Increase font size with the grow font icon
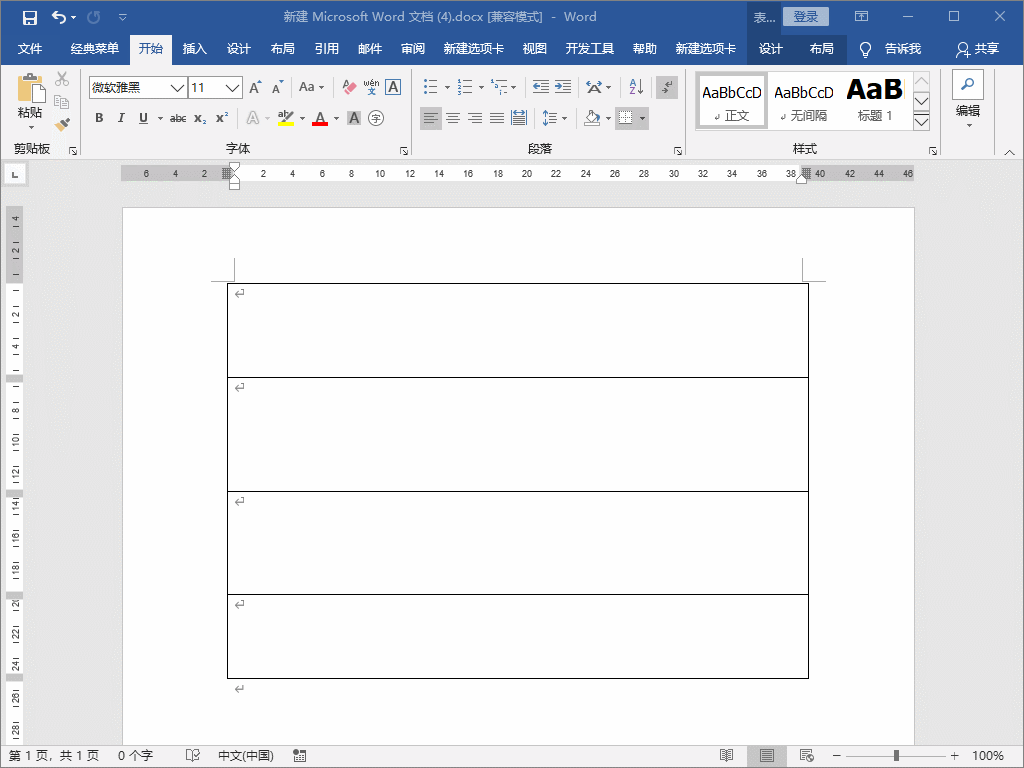1024x768 pixels. [255, 87]
